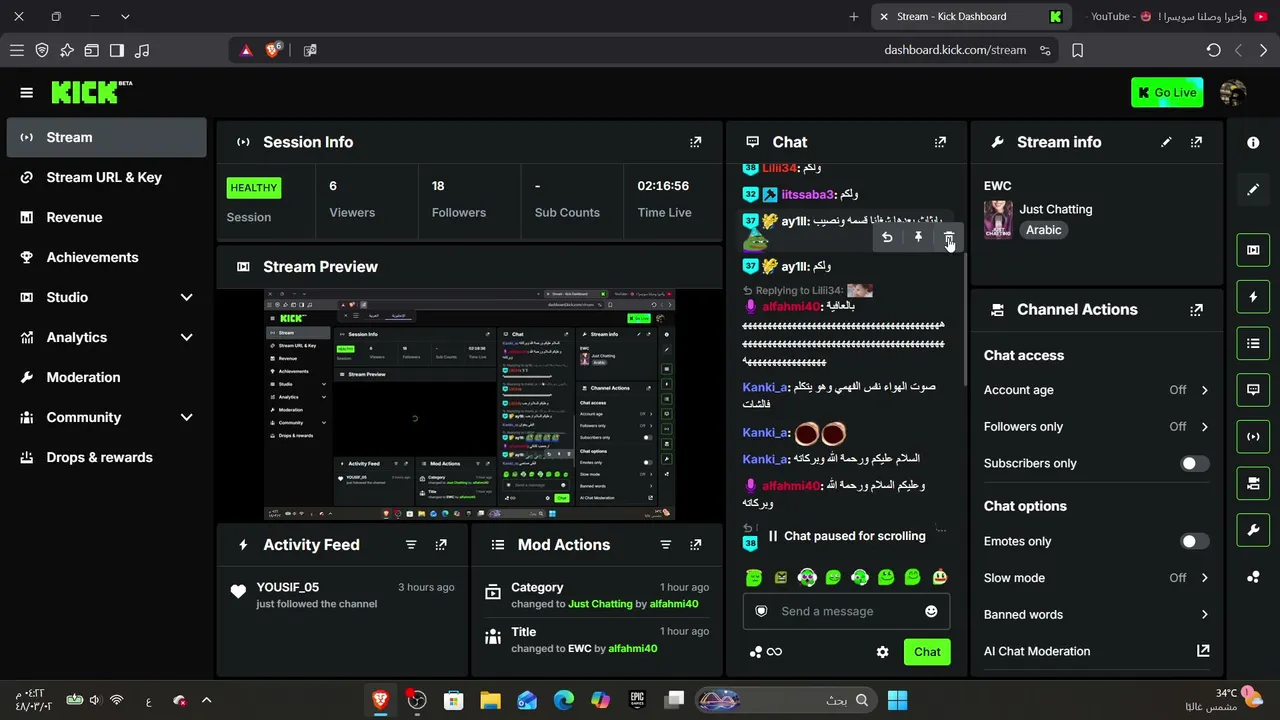
Task: Pin the hovered ay1ll chat message
Action: click(918, 237)
